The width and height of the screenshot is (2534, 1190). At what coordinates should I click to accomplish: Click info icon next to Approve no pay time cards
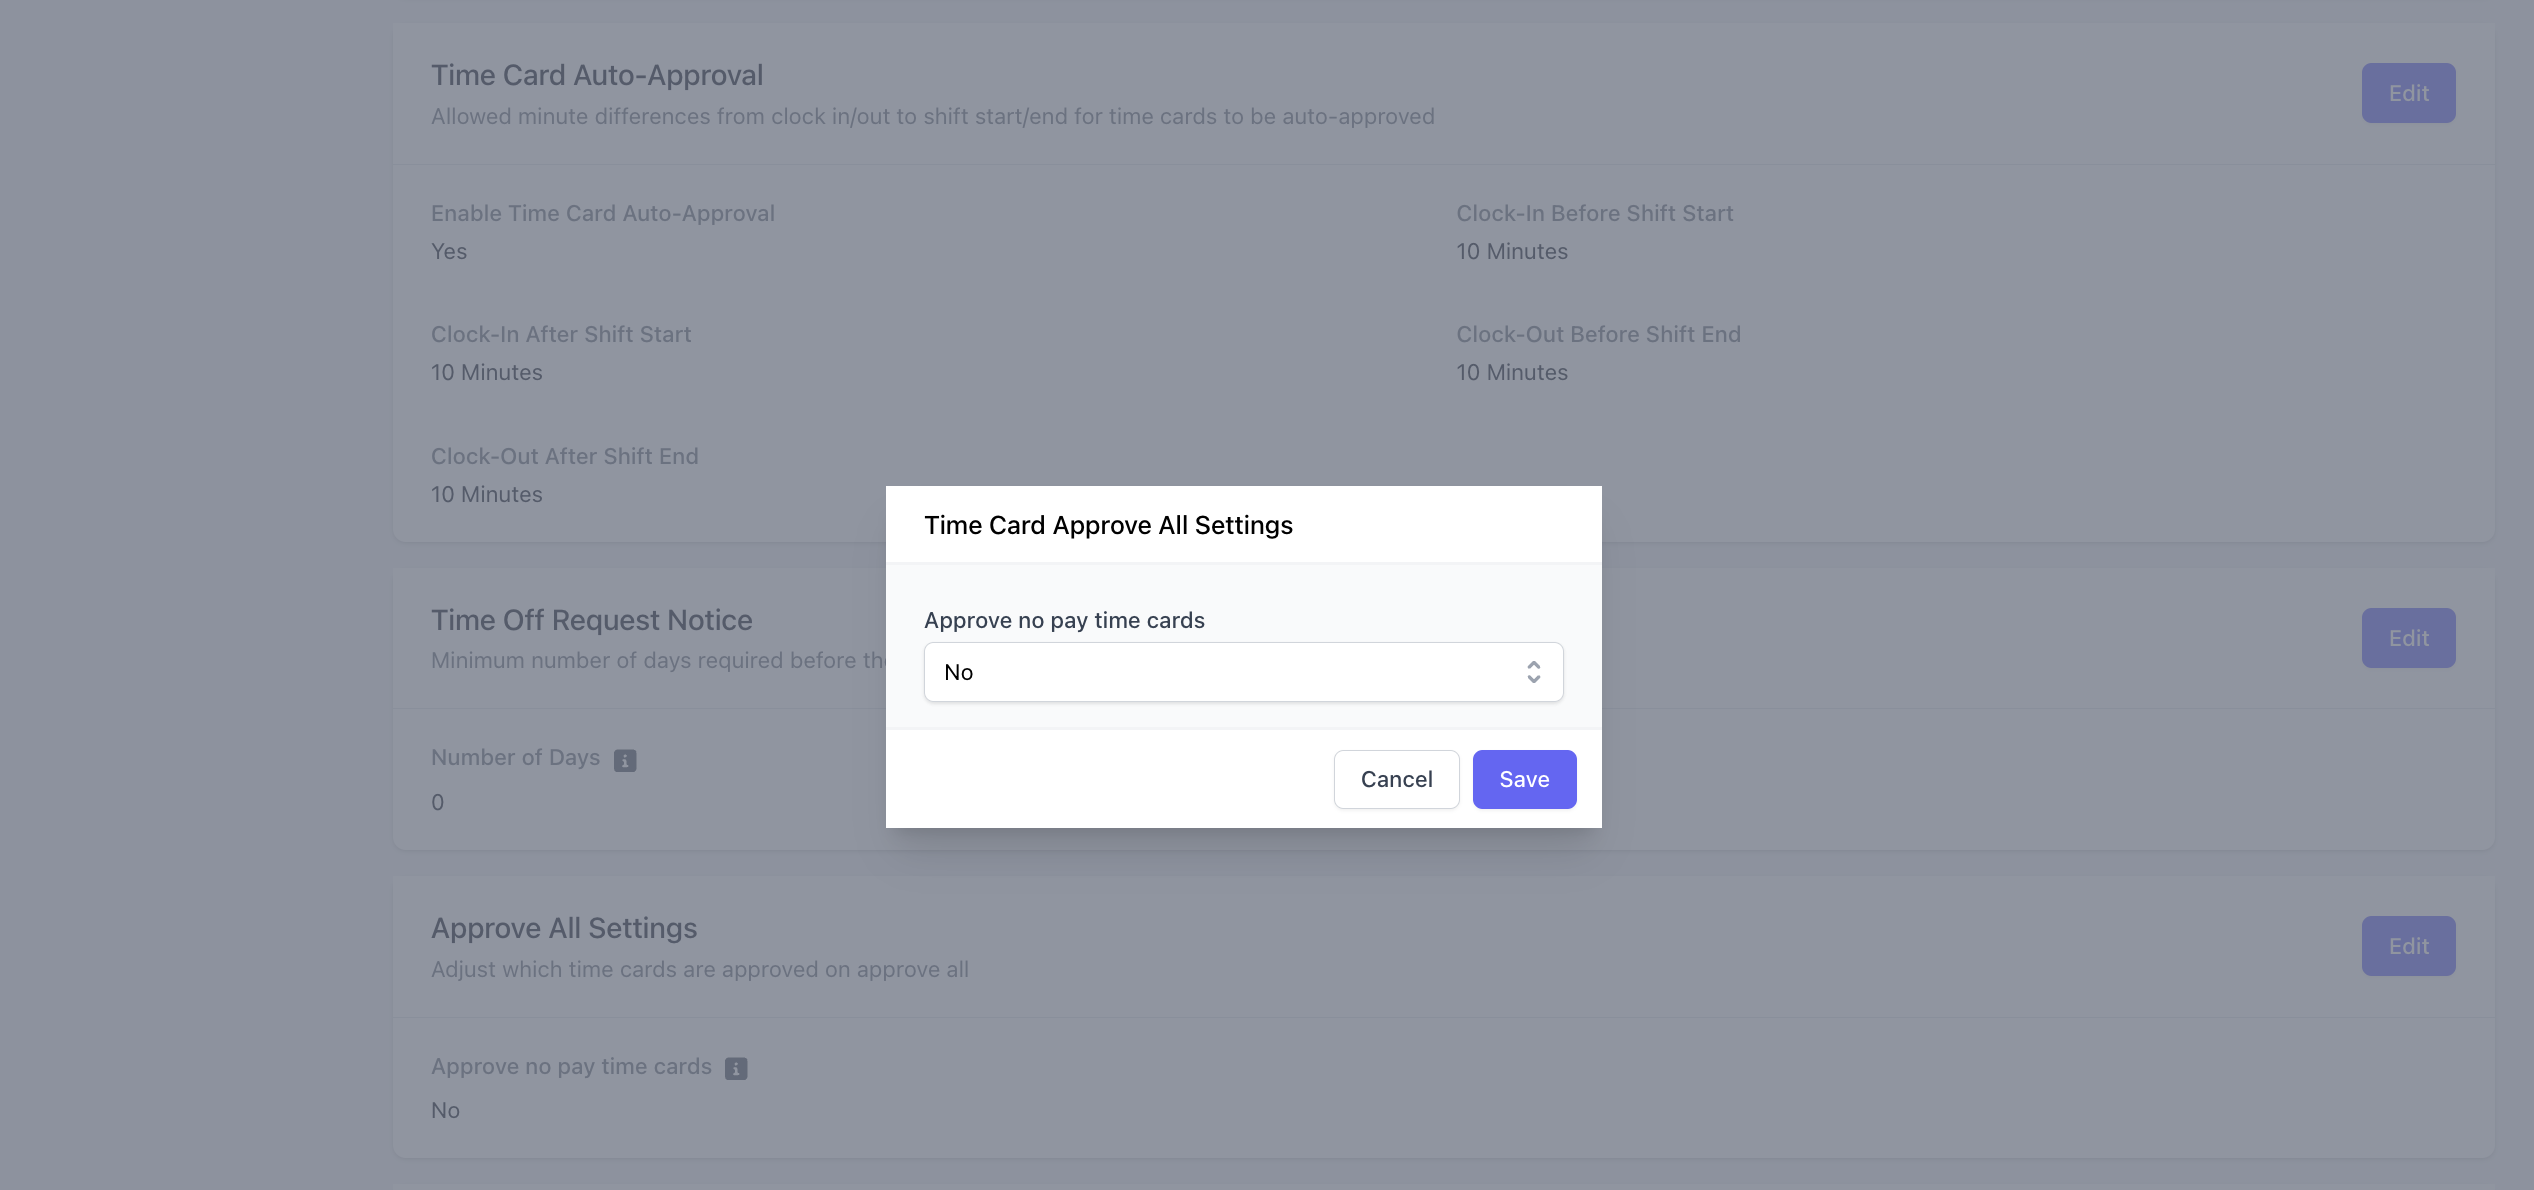coord(736,1069)
